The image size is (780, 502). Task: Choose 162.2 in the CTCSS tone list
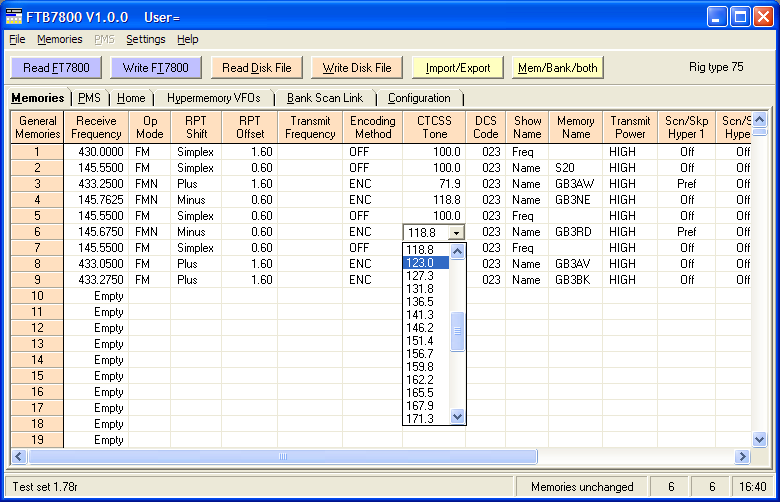(426, 380)
